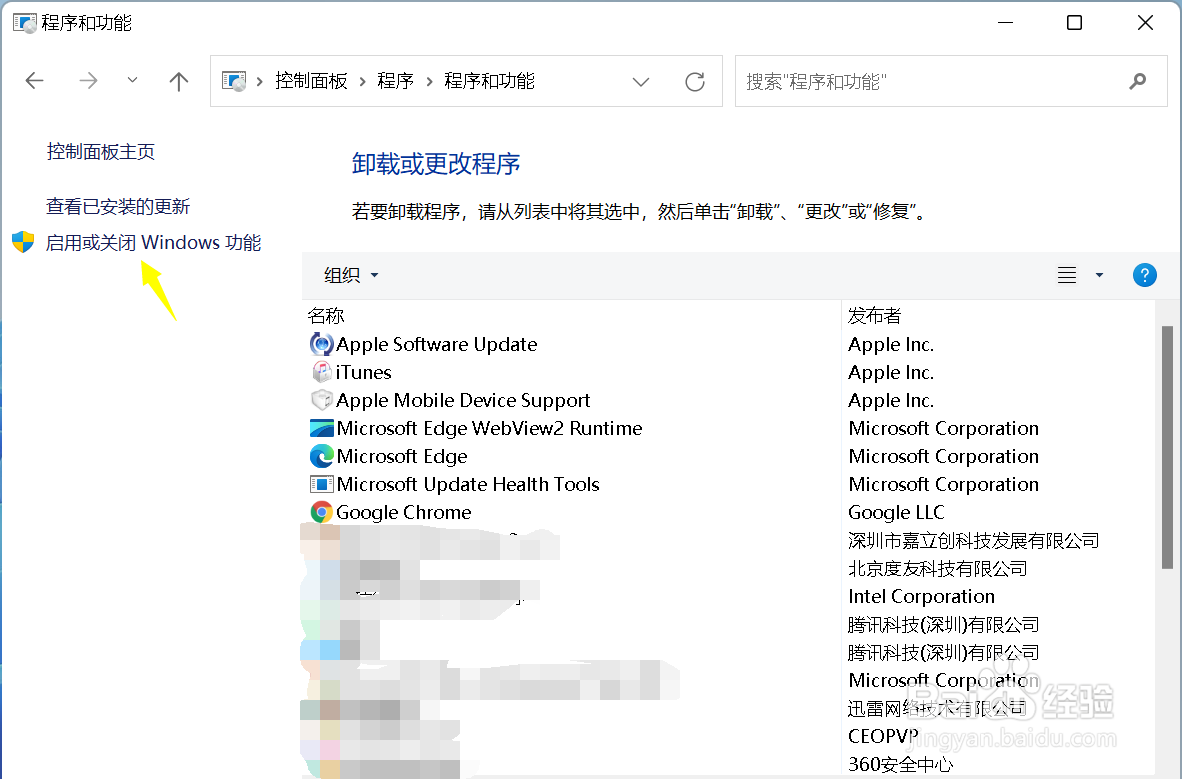
Task: Select Microsoft Edge WebView2 Runtime entry
Action: pyautogui.click(x=489, y=428)
